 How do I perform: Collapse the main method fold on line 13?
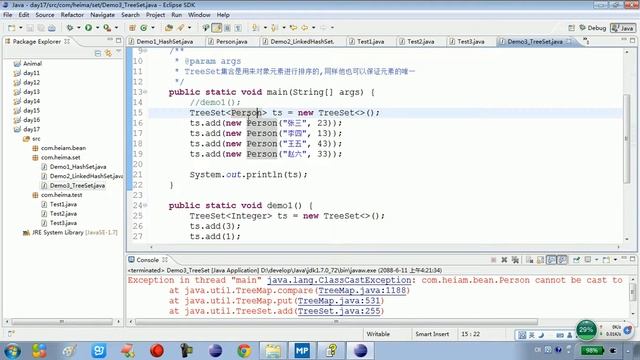pyautogui.click(x=145, y=92)
